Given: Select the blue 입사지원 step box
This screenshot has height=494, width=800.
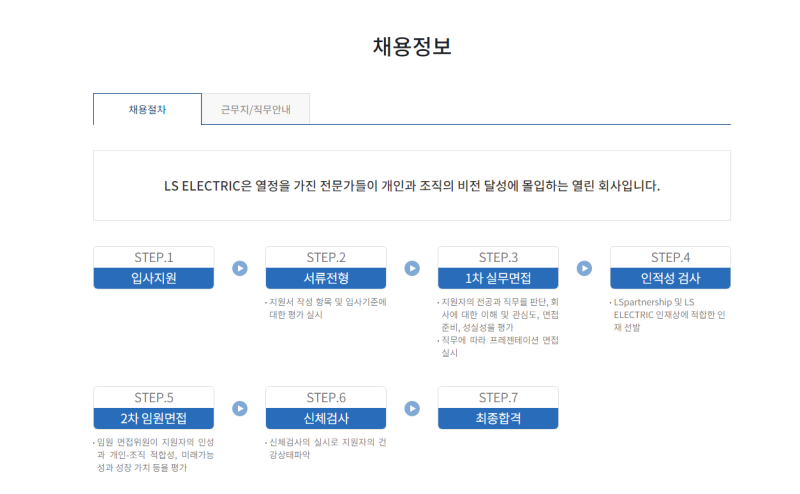Looking at the screenshot, I should pyautogui.click(x=154, y=278).
